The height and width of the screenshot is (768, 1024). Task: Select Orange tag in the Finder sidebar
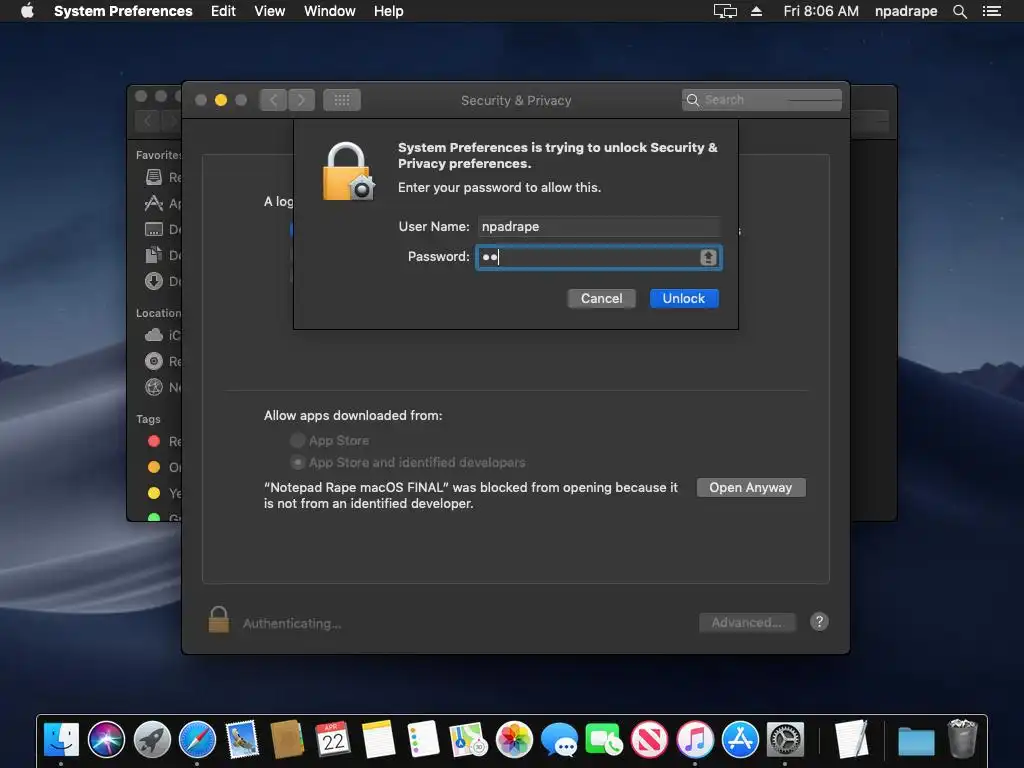163,467
